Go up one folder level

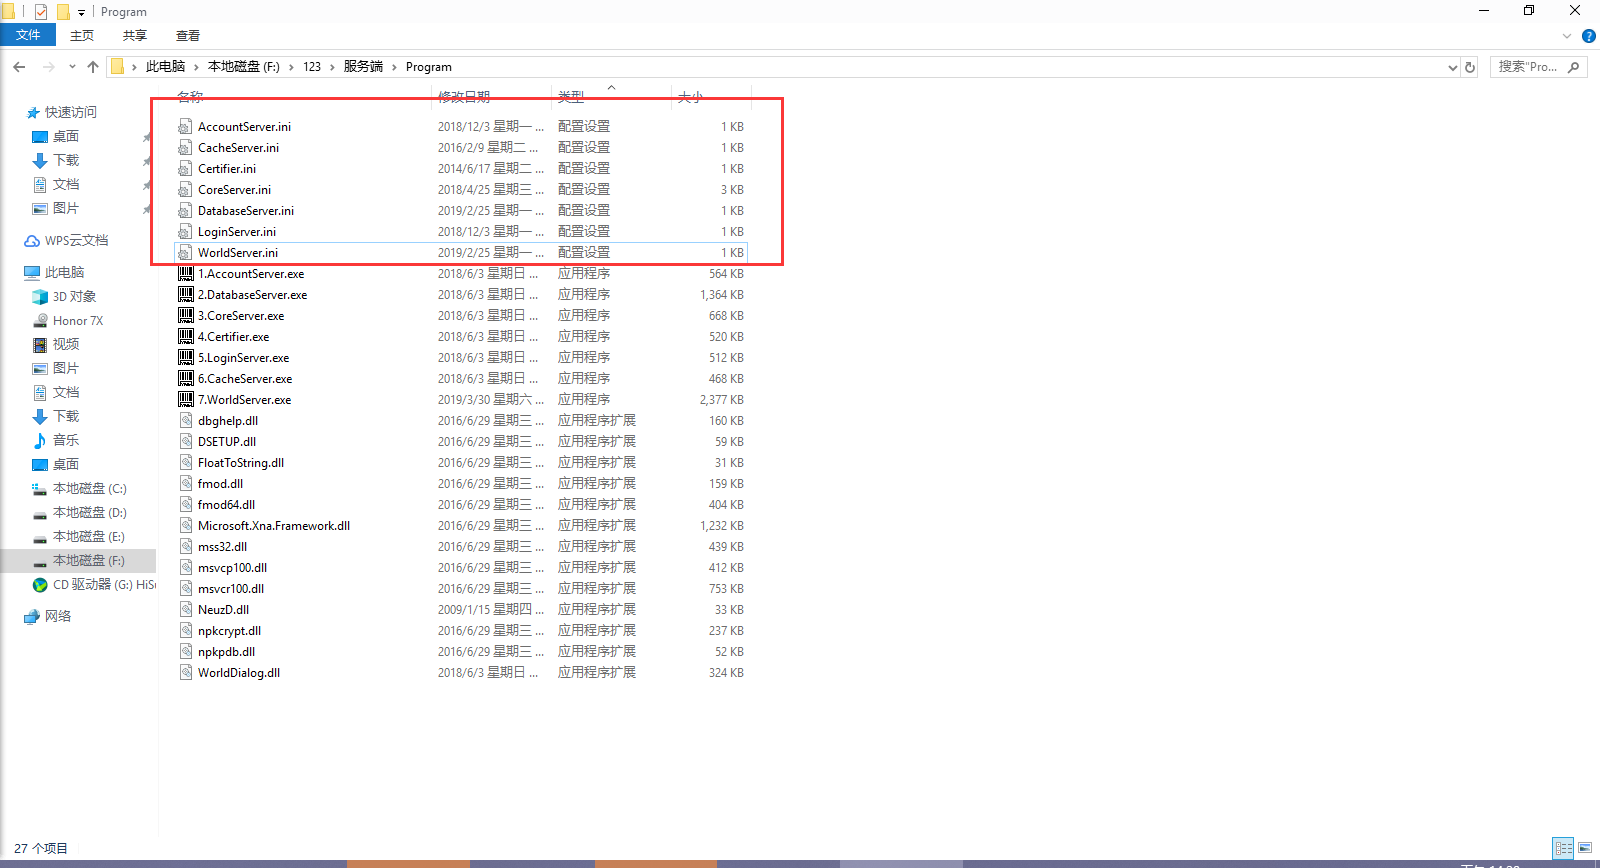point(93,67)
